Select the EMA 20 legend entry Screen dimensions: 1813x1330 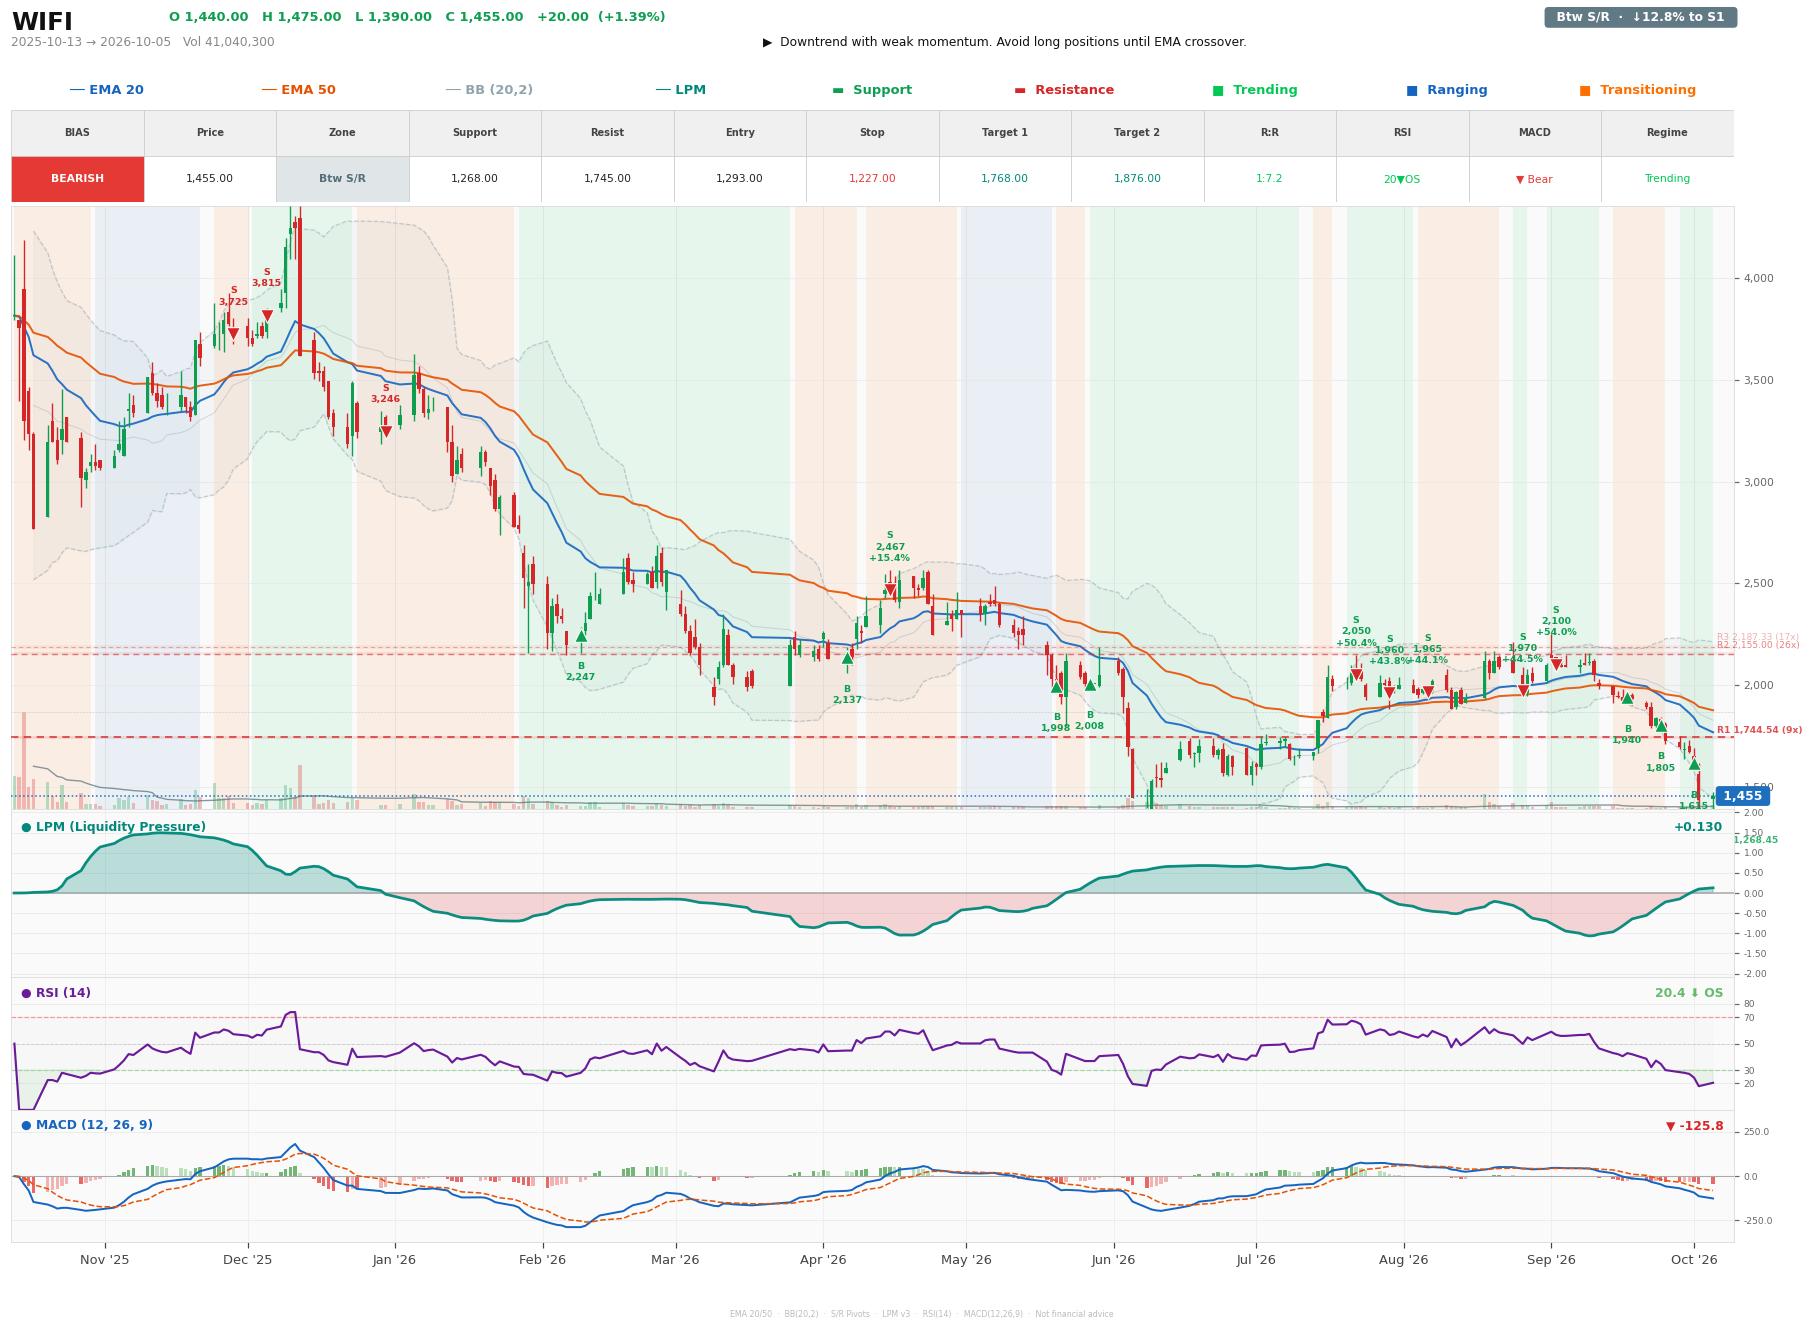(106, 90)
